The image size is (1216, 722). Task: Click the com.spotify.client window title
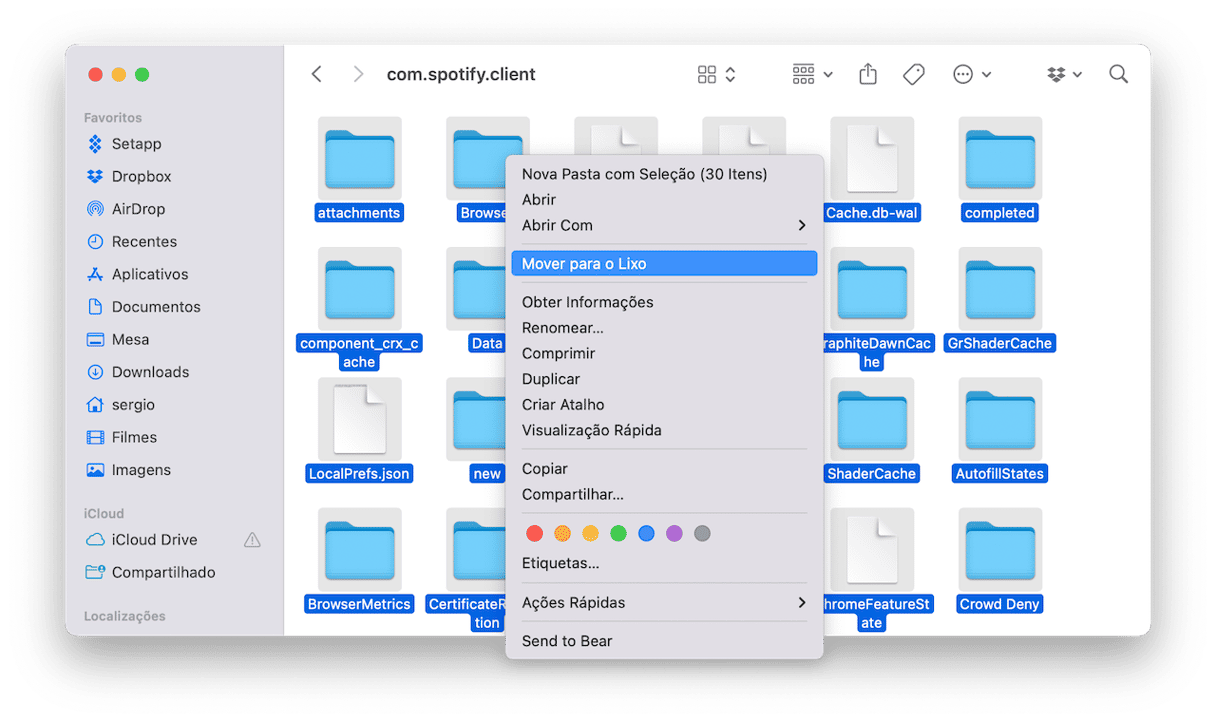461,74
